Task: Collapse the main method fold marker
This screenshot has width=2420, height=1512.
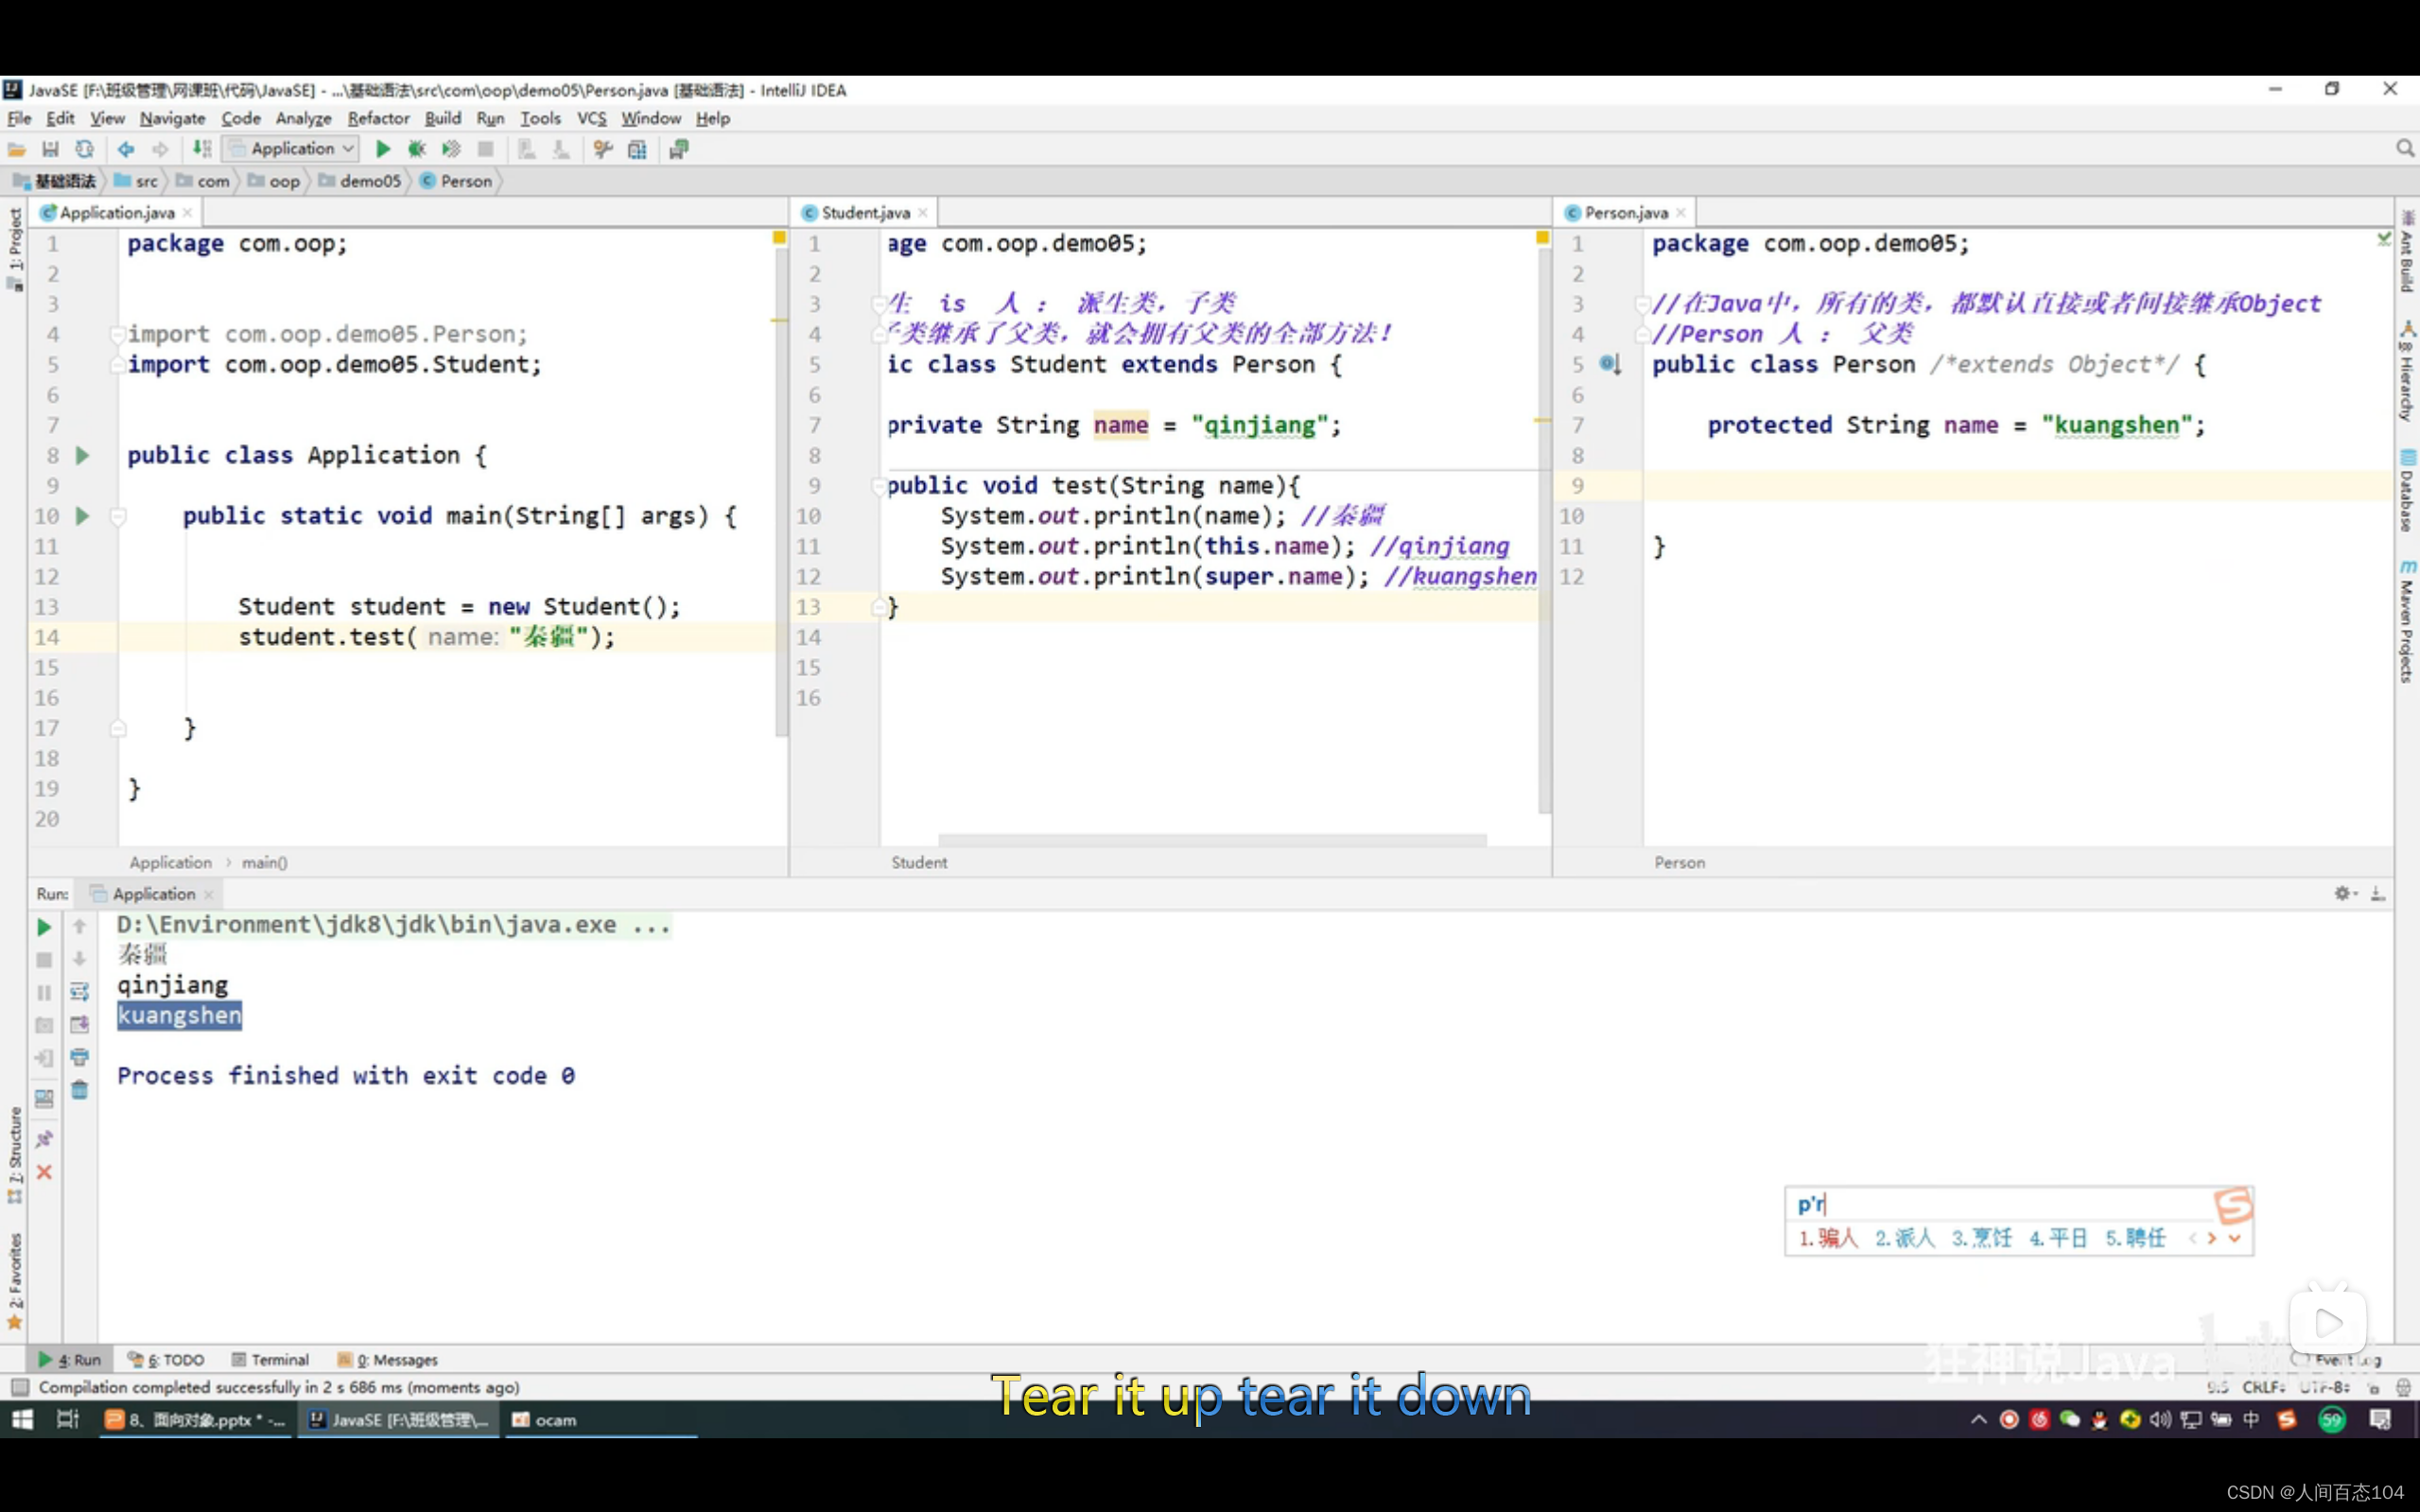Action: 118,516
